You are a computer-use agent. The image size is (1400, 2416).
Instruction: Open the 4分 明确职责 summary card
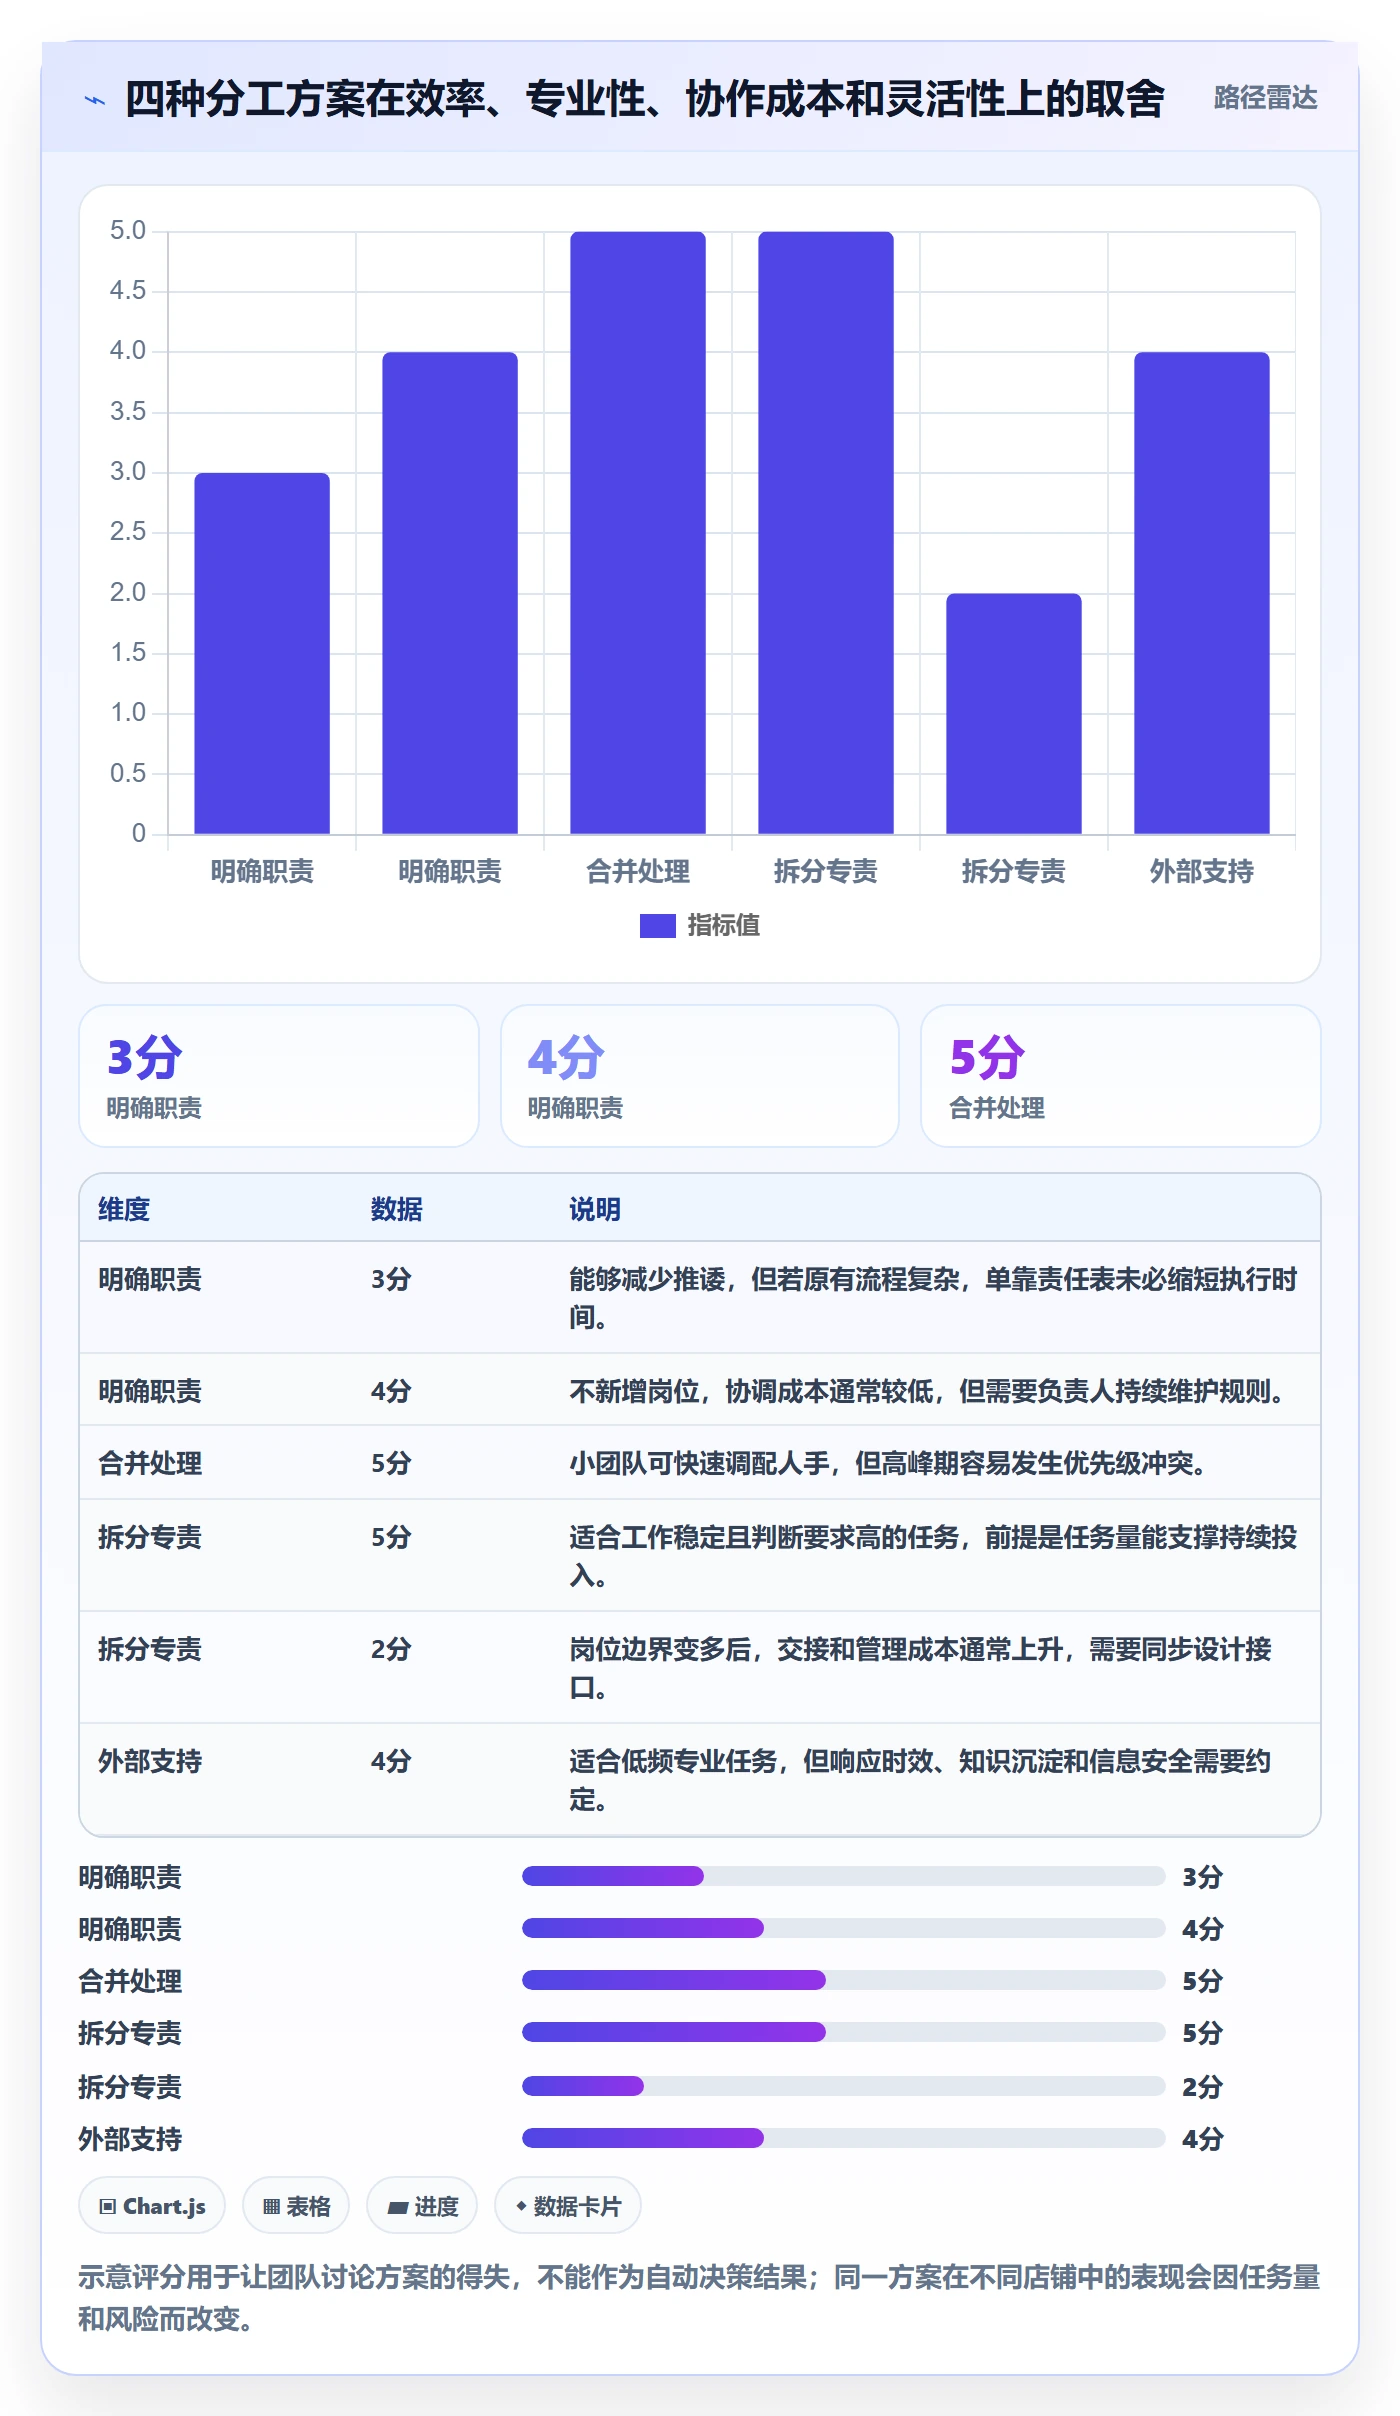click(x=700, y=1076)
